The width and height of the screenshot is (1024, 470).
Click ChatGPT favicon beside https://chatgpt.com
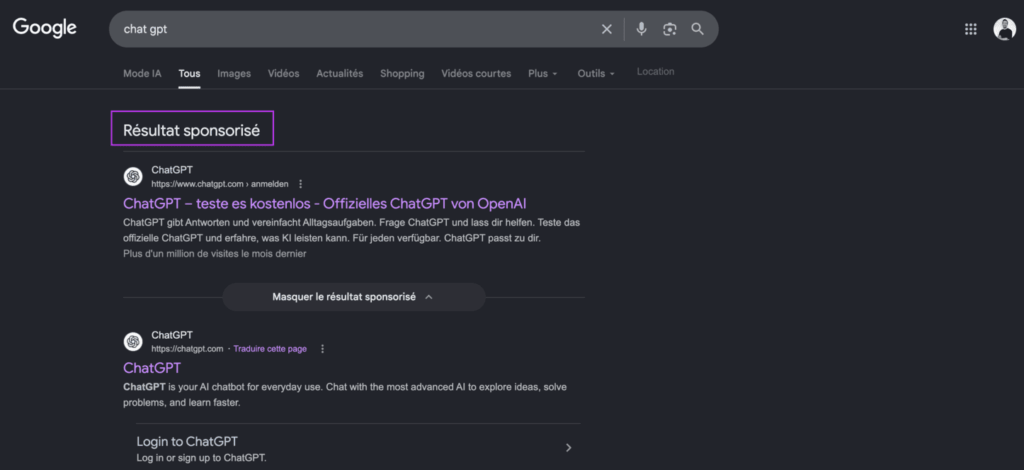[x=133, y=341]
